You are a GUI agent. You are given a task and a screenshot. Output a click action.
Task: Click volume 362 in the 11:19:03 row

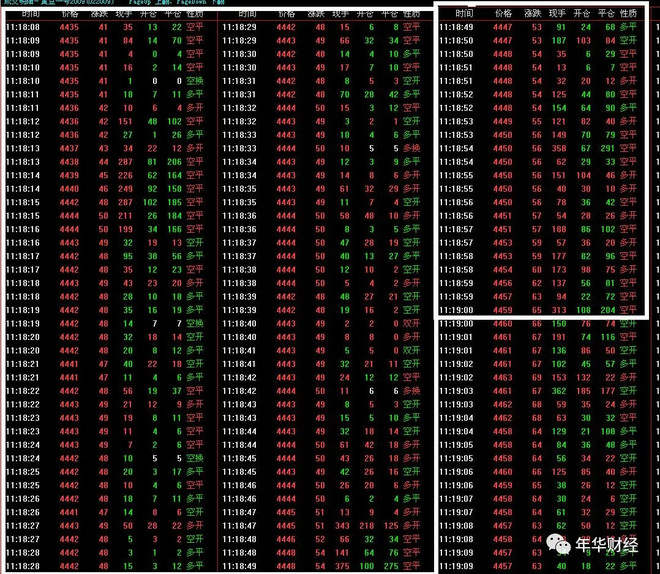pos(559,391)
